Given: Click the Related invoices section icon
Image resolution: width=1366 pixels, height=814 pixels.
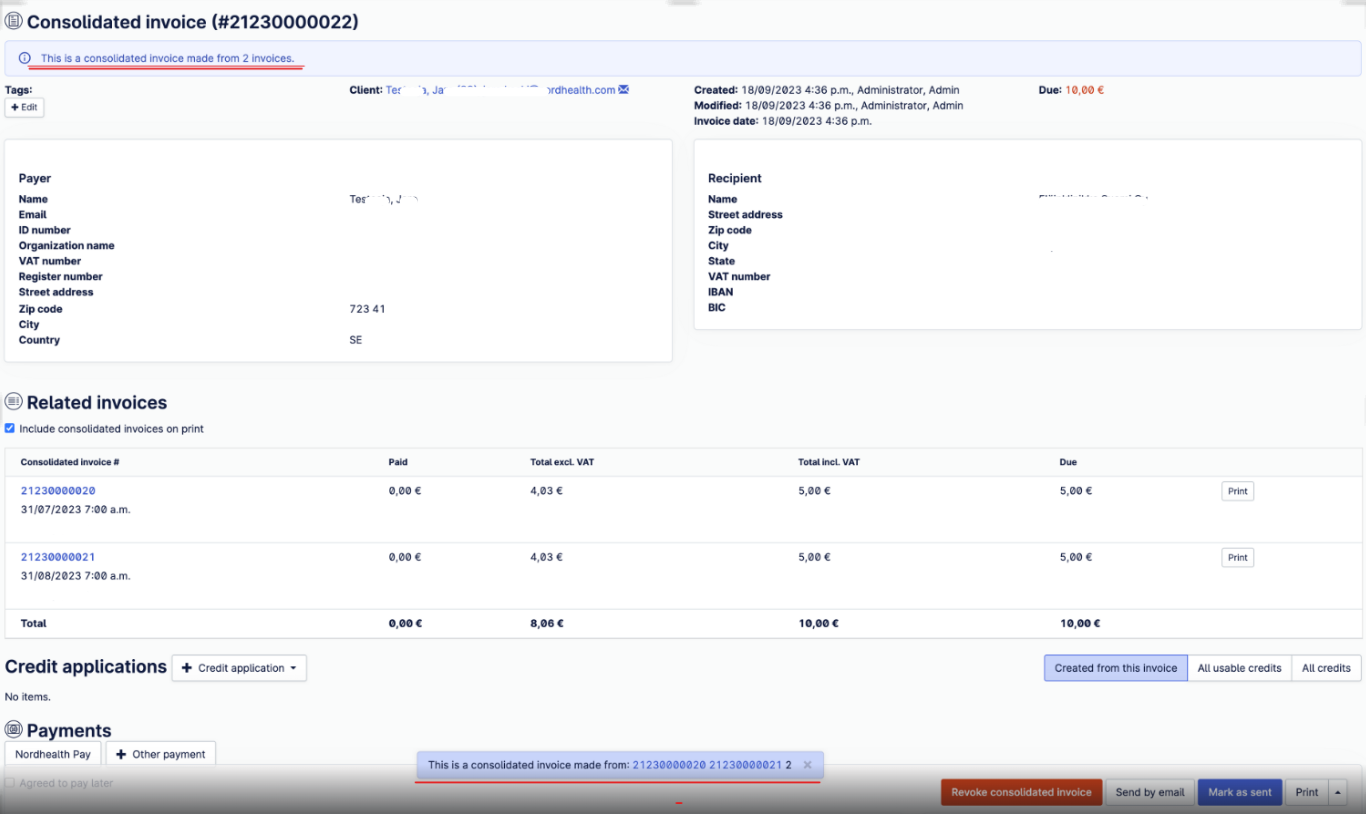Looking at the screenshot, I should [14, 402].
